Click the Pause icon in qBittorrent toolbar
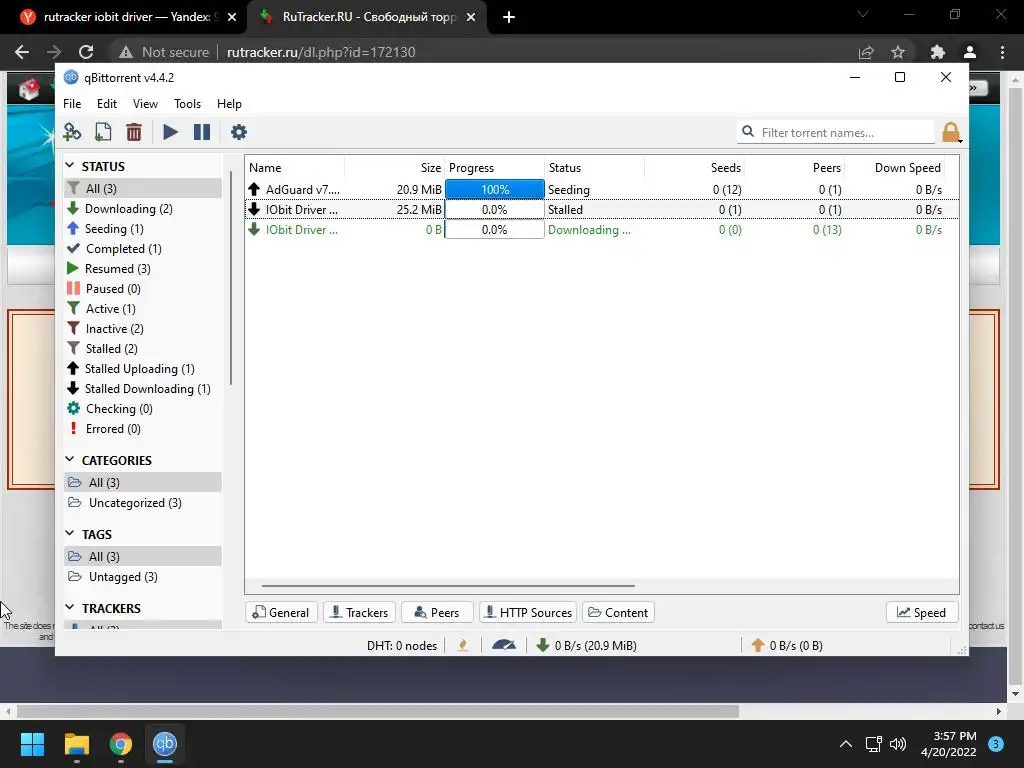This screenshot has height=768, width=1024. (202, 132)
